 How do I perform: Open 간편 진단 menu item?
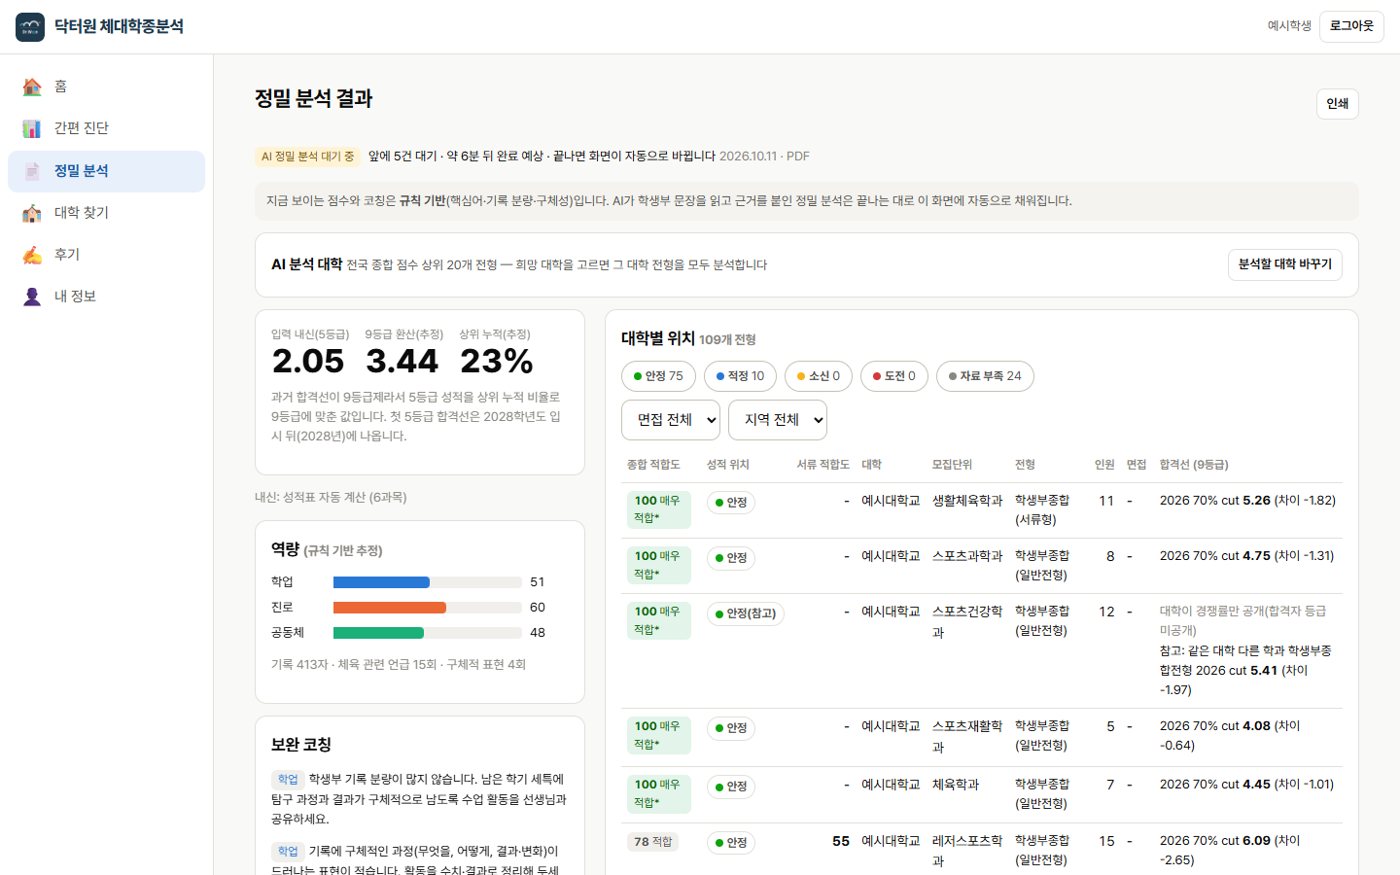point(106,129)
